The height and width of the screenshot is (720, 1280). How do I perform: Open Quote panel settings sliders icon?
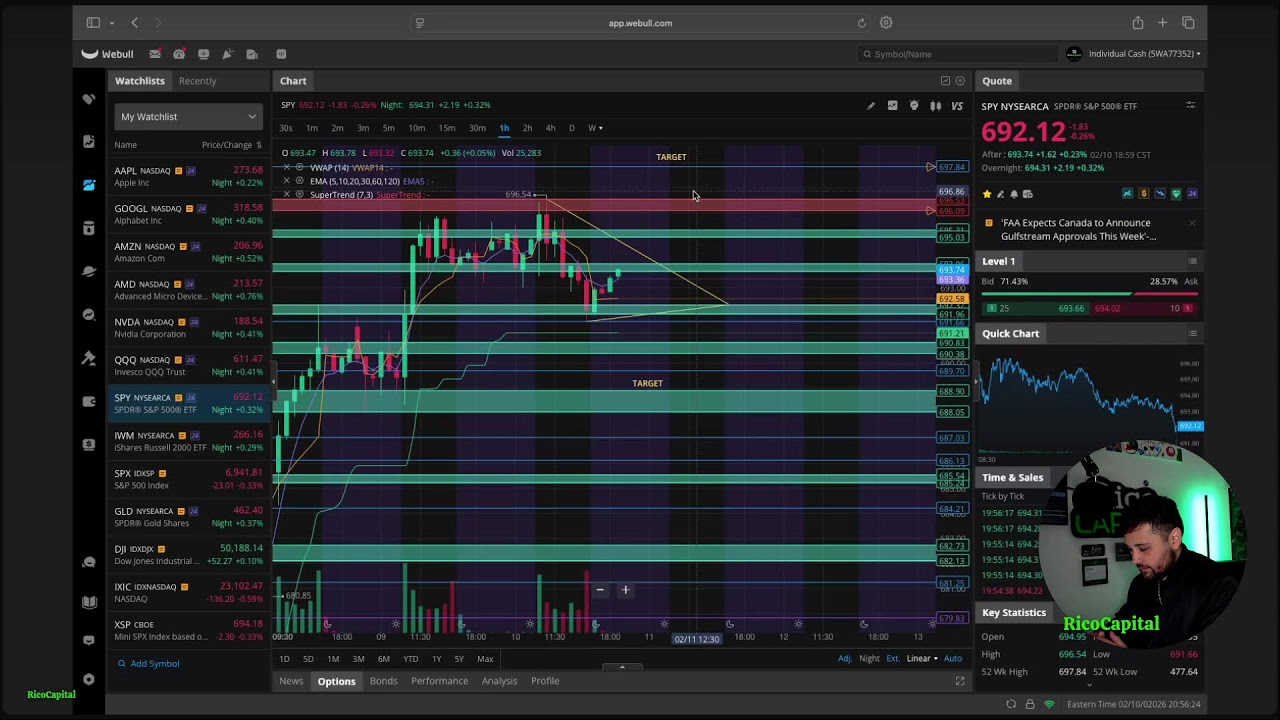[x=1190, y=105]
